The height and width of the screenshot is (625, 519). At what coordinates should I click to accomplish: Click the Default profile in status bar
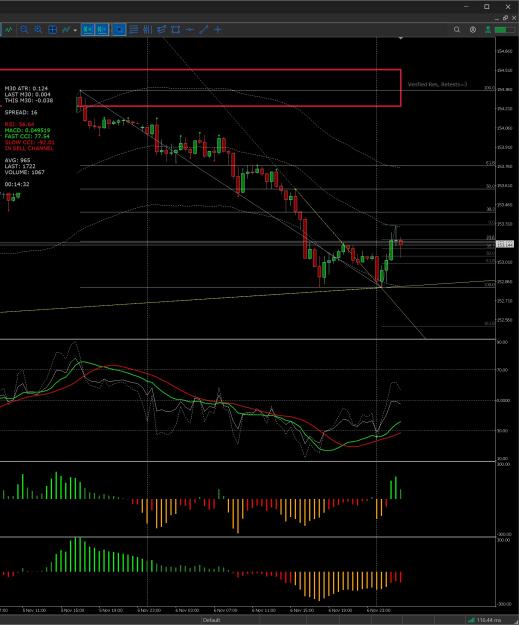(211, 620)
